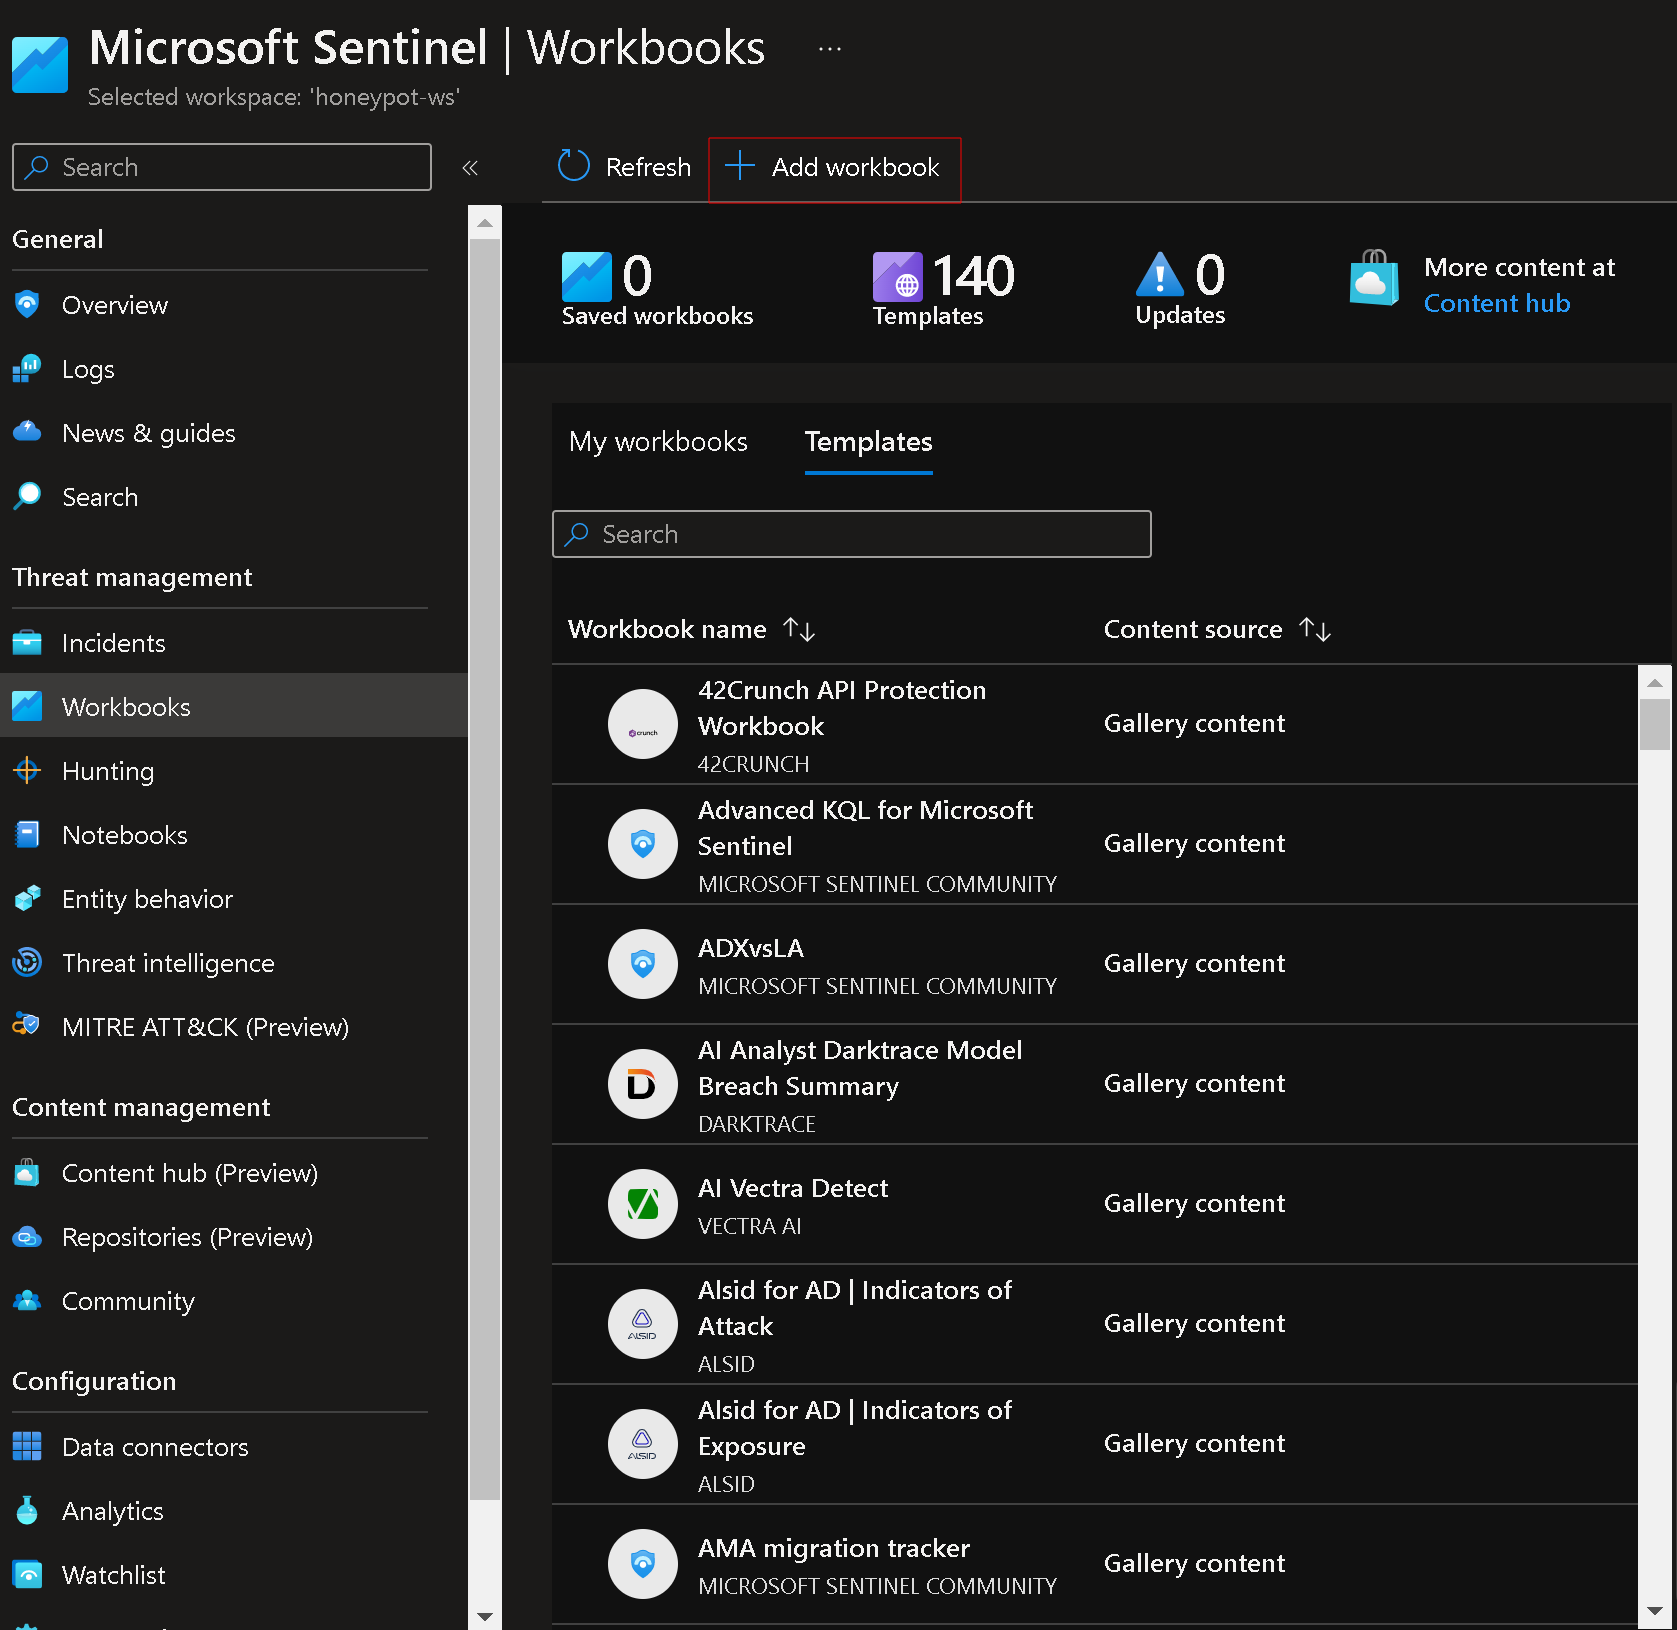The image size is (1677, 1630).
Task: Click the Data connectors grid icon
Action: (27, 1447)
